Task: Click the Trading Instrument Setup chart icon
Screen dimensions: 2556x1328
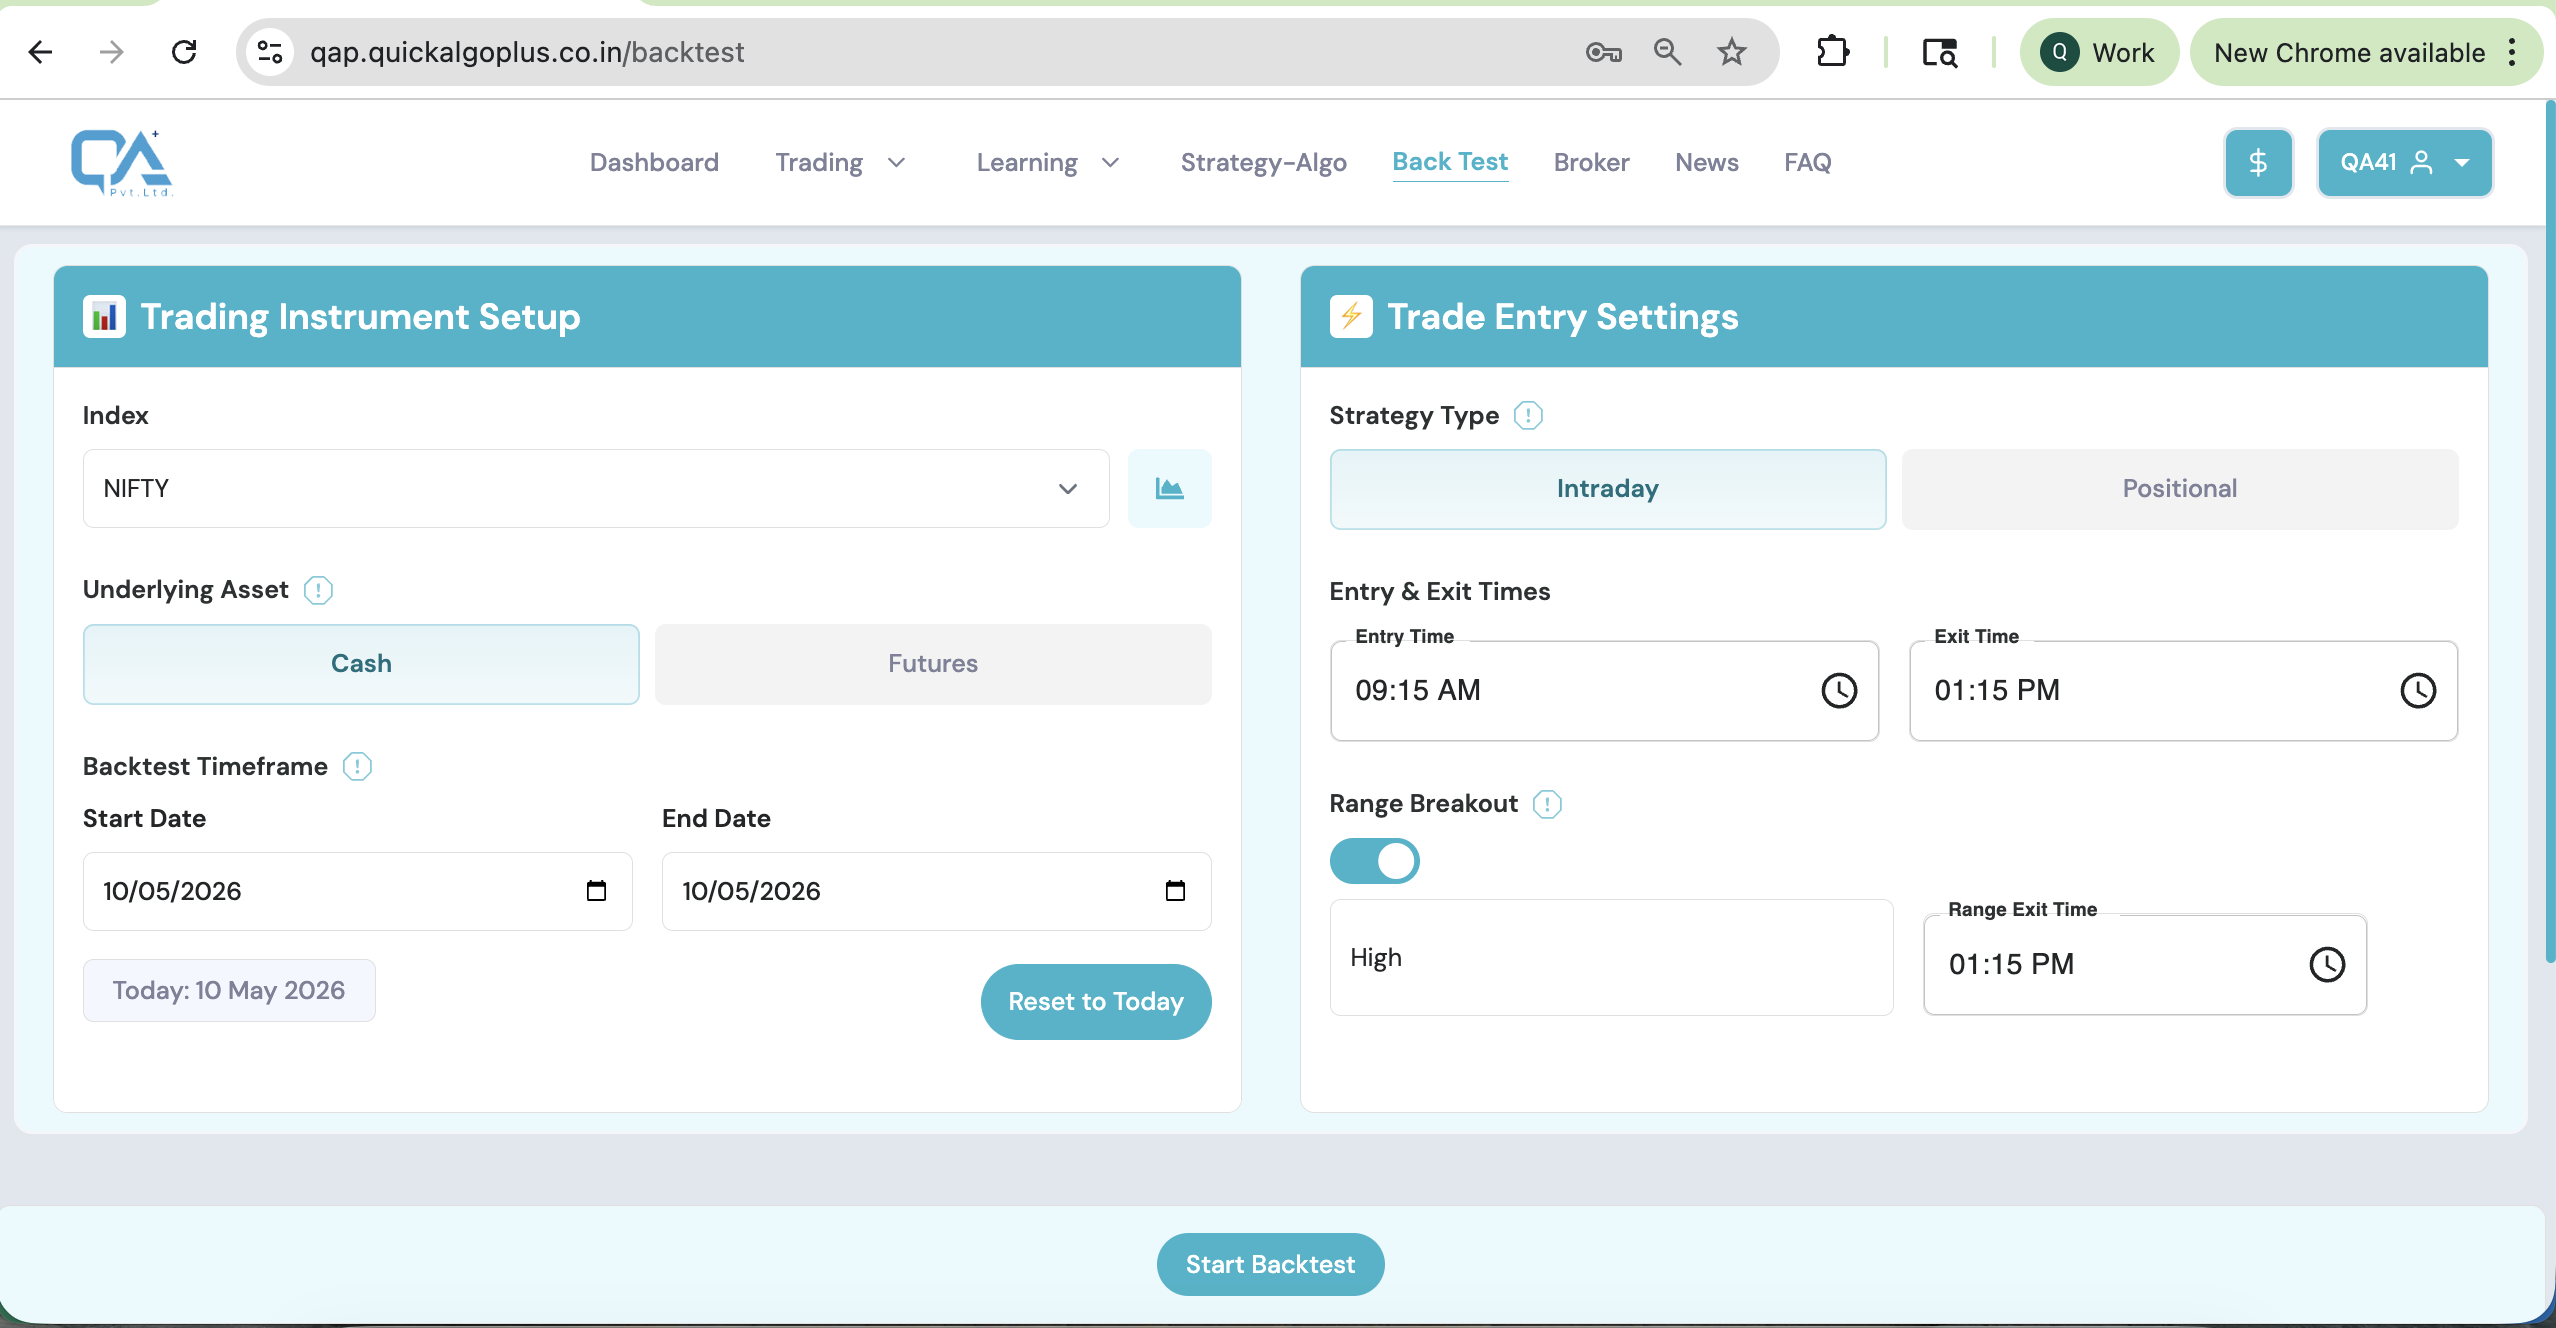Action: tap(104, 317)
